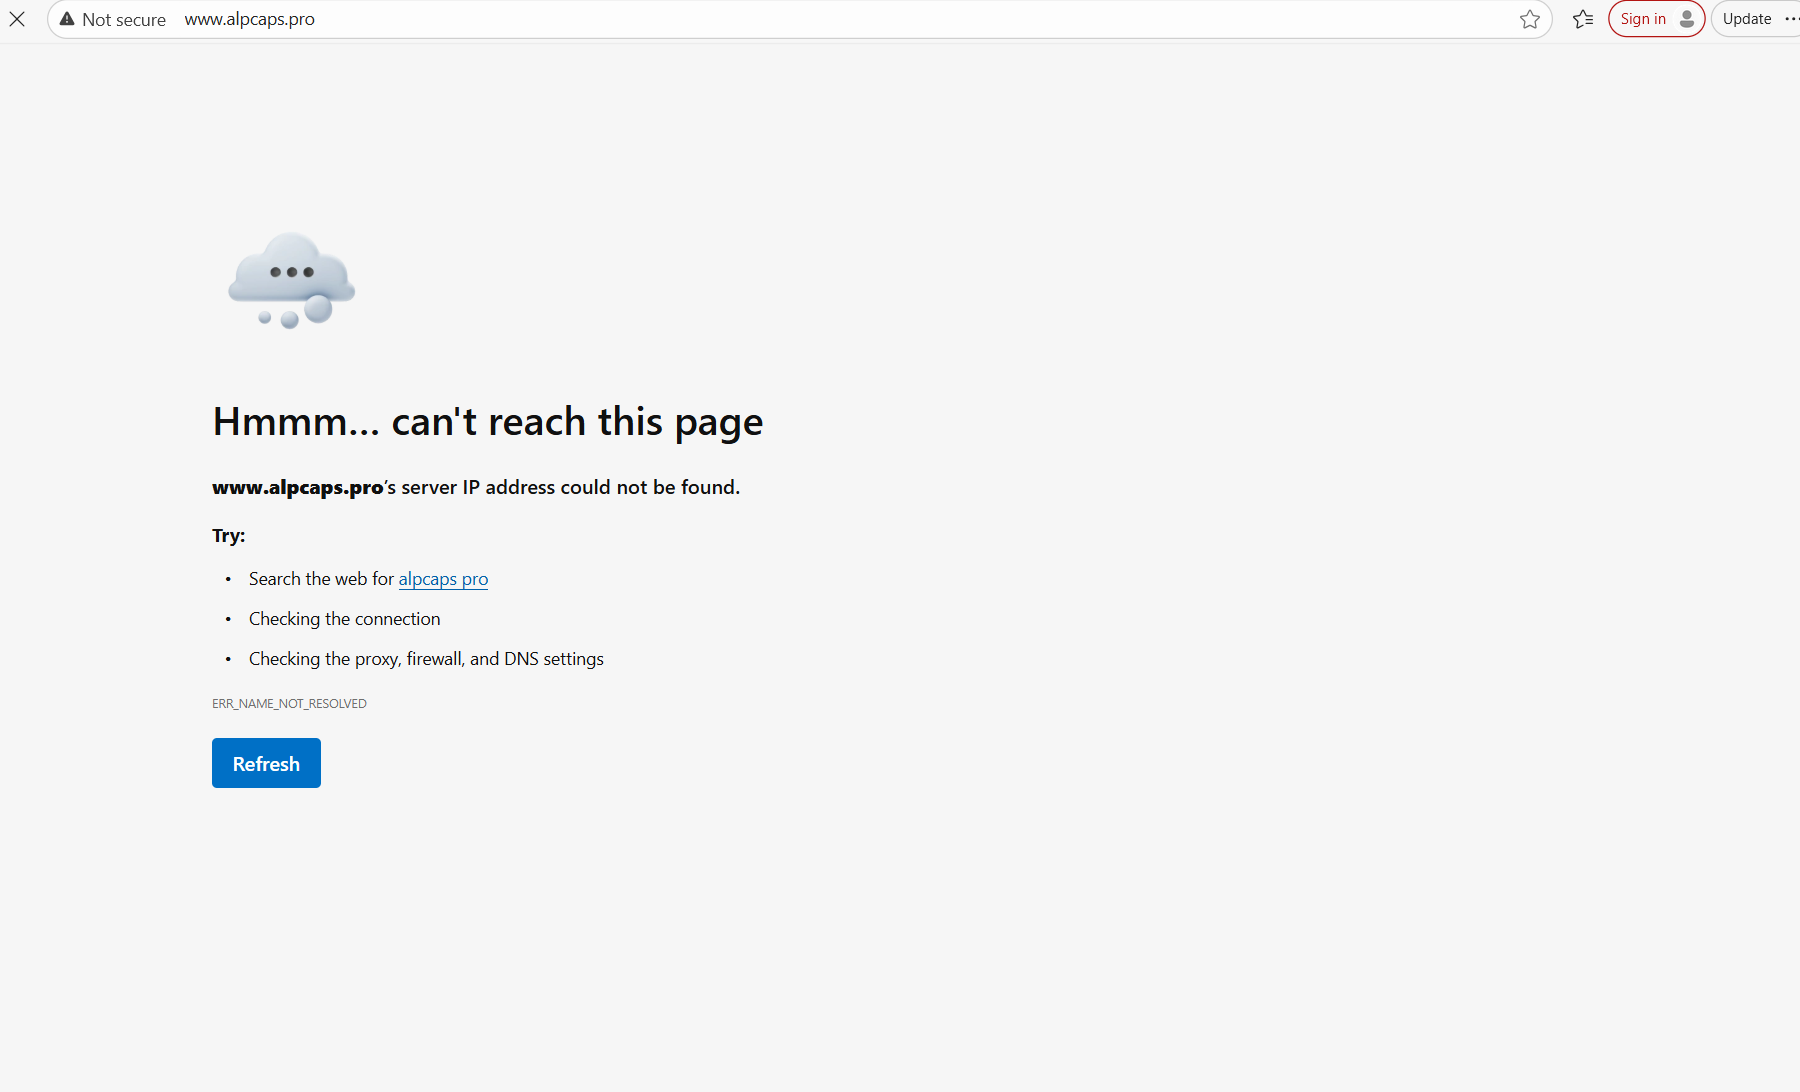
Task: Click the "Try:" label
Action: pos(228,536)
